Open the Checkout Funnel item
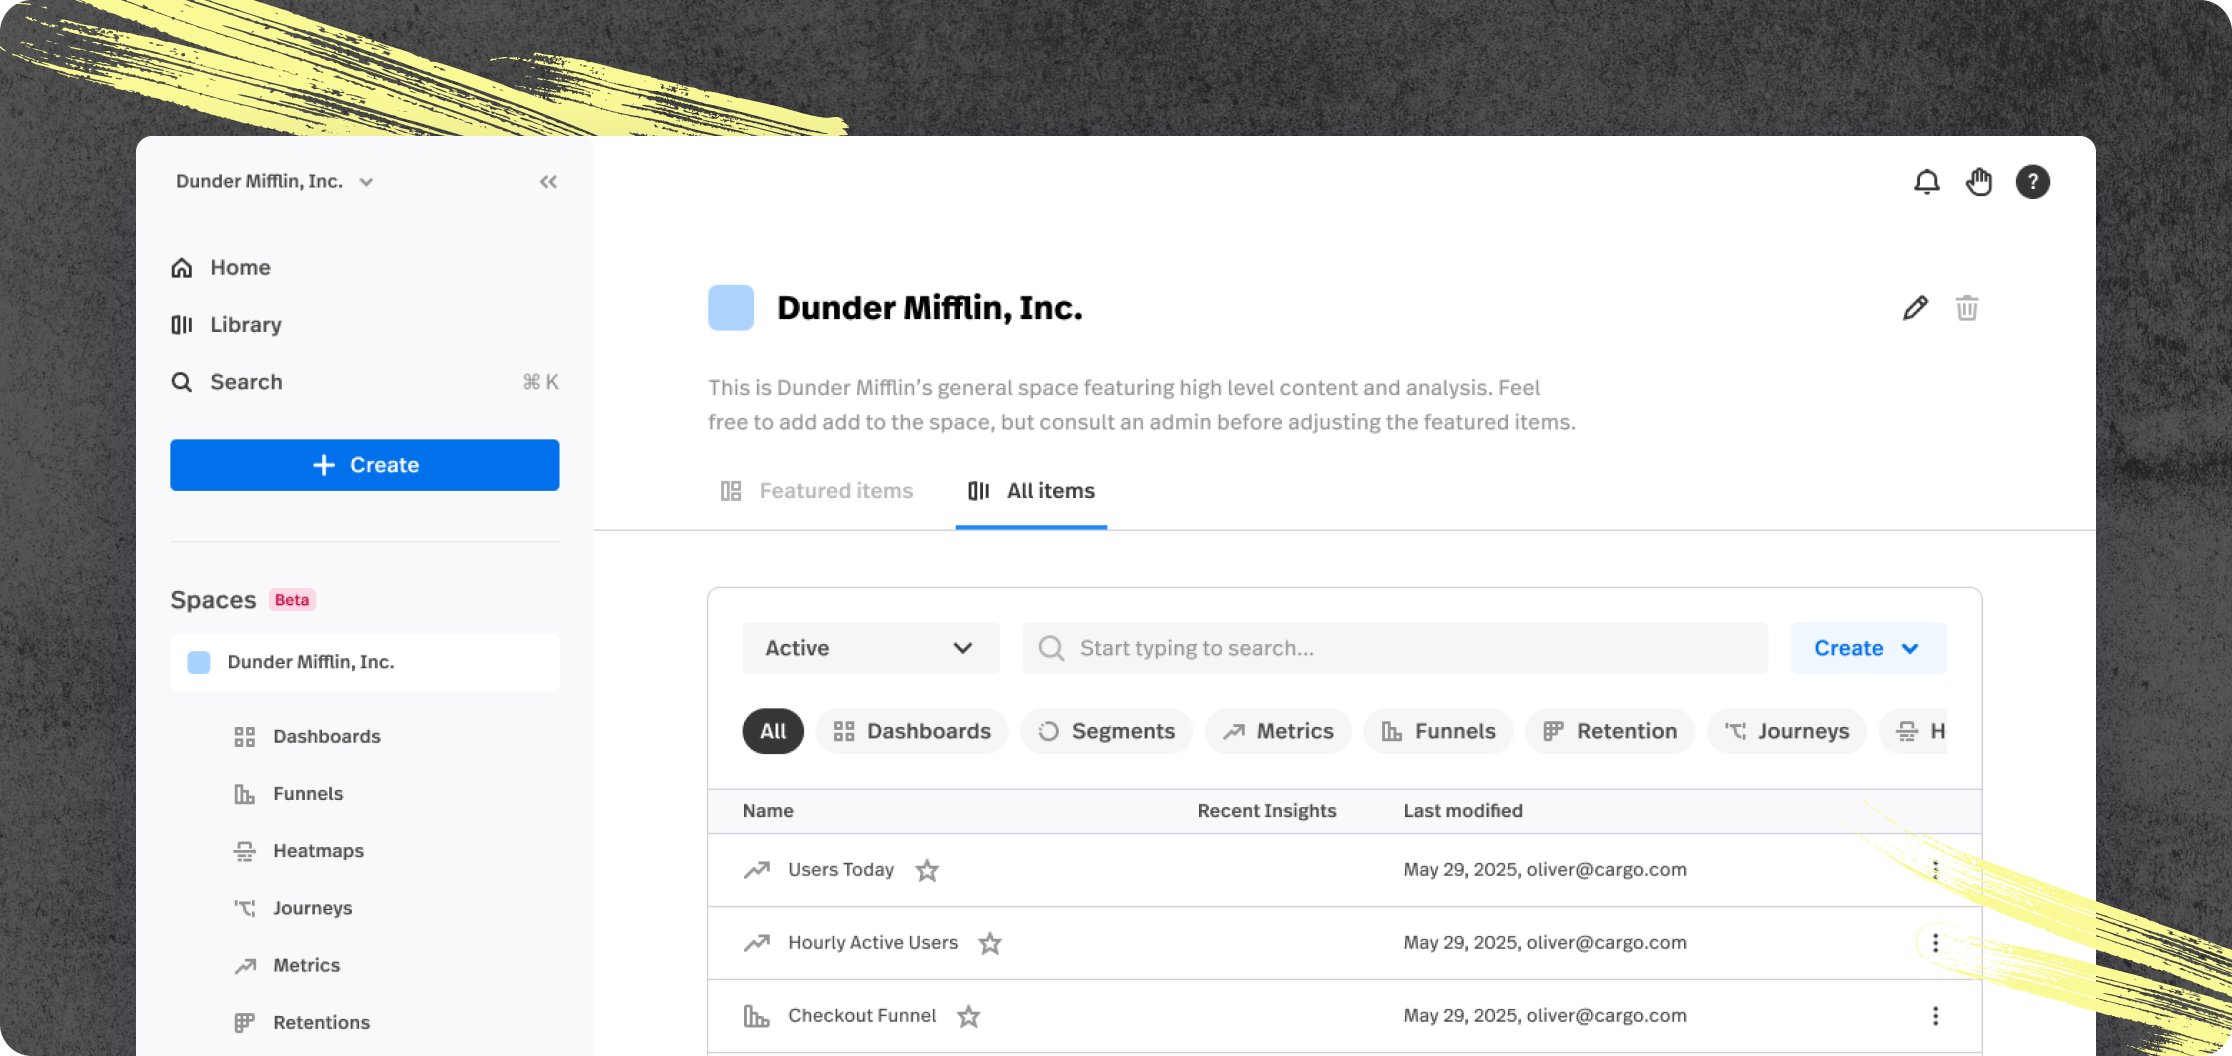2232x1056 pixels. [x=862, y=1016]
